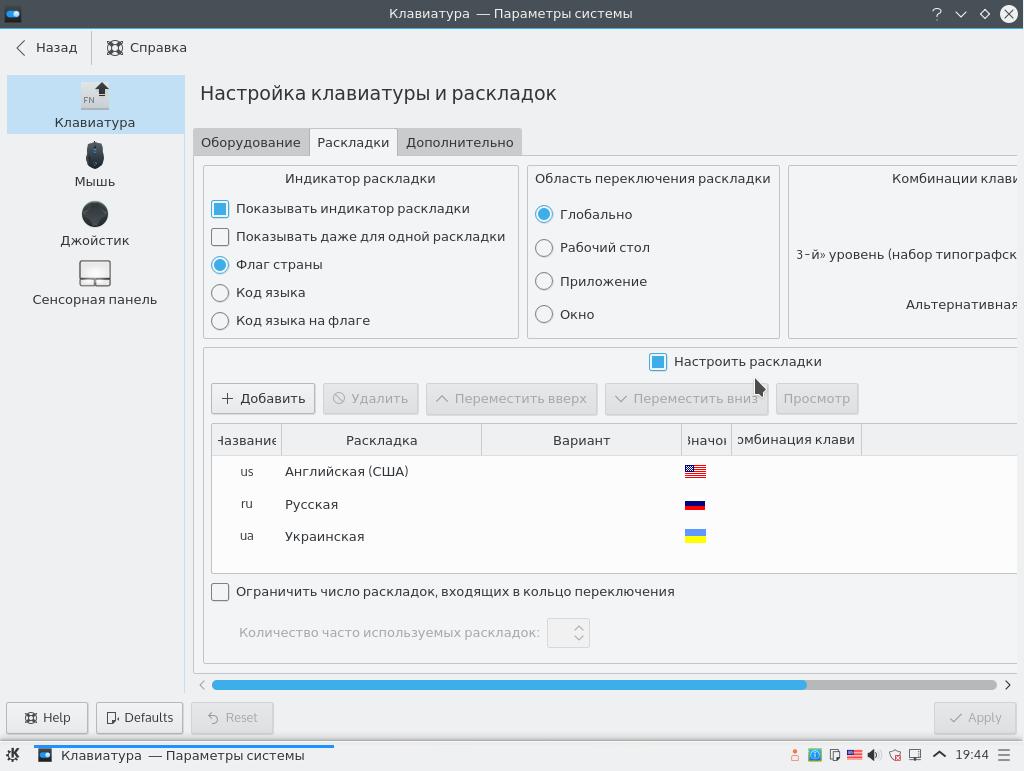Open the clipboard tray icon
This screenshot has width=1024, height=771.
834,755
